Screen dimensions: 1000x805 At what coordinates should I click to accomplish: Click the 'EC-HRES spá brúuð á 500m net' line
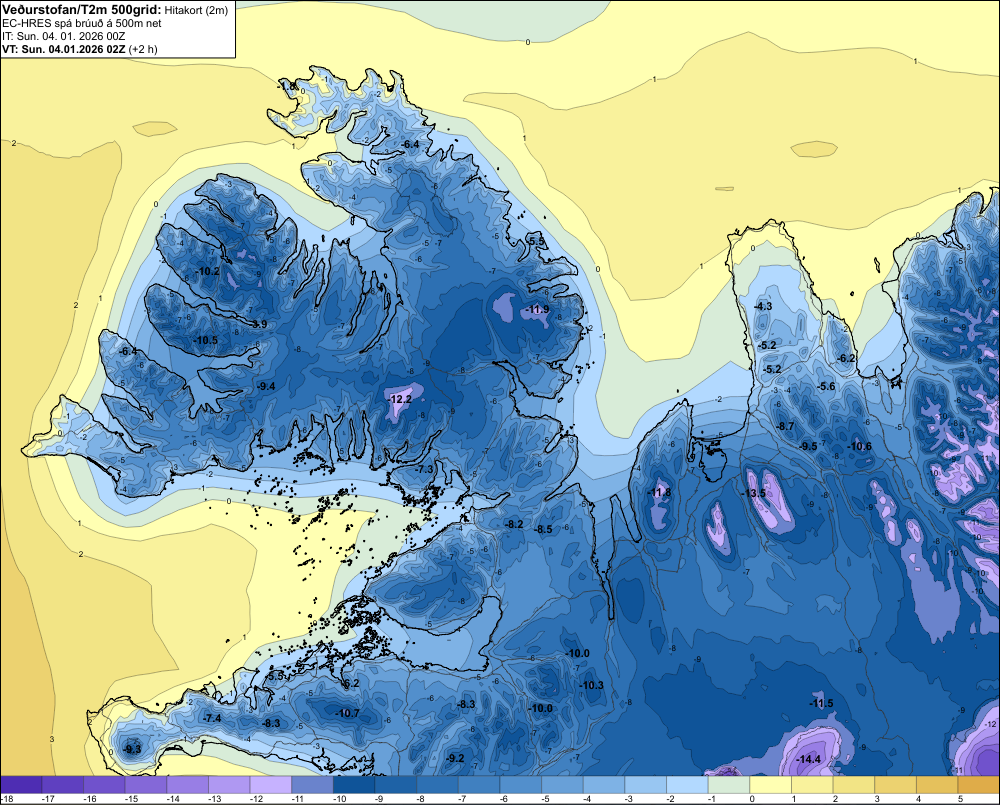click(x=82, y=23)
